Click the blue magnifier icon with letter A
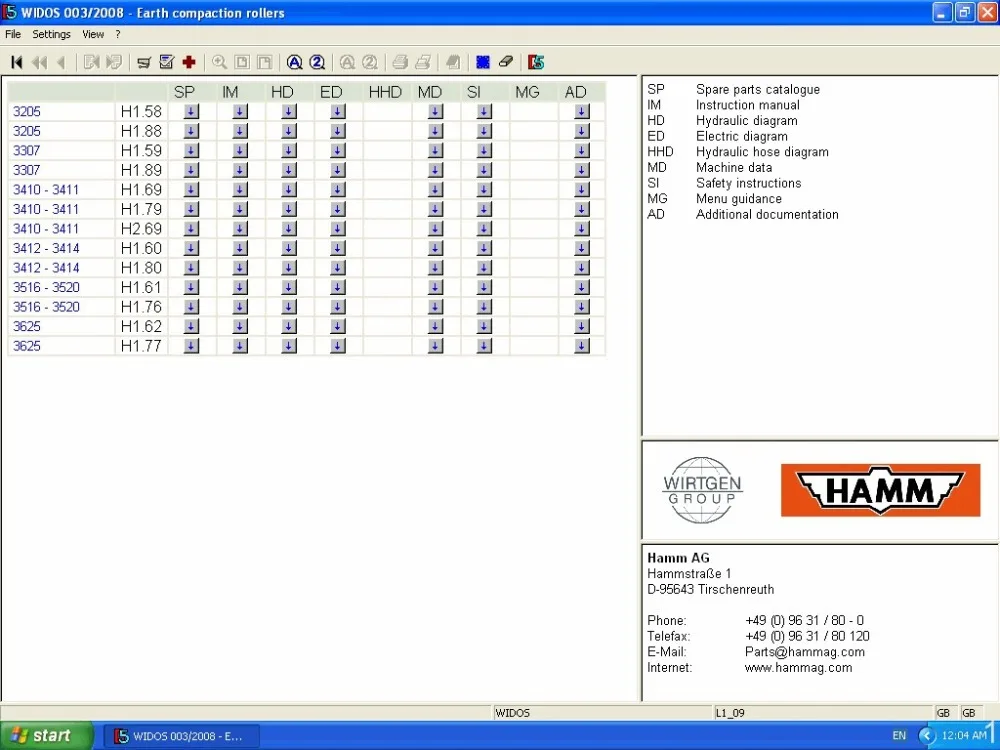This screenshot has height=750, width=1000. 294,62
